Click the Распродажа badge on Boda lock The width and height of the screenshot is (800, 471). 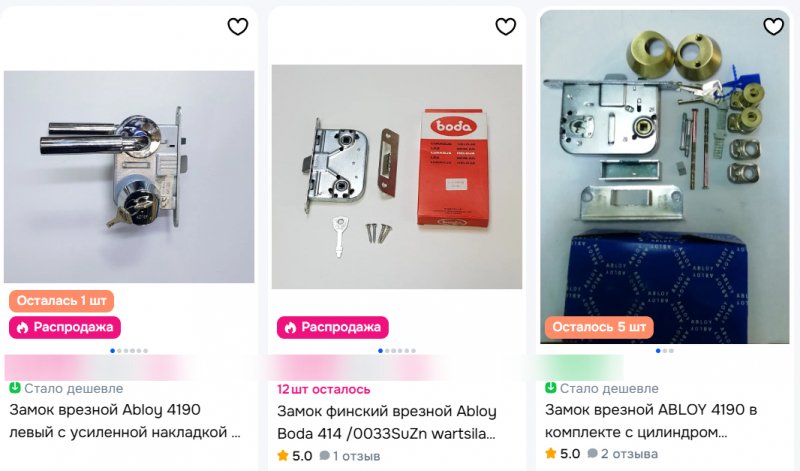click(333, 327)
